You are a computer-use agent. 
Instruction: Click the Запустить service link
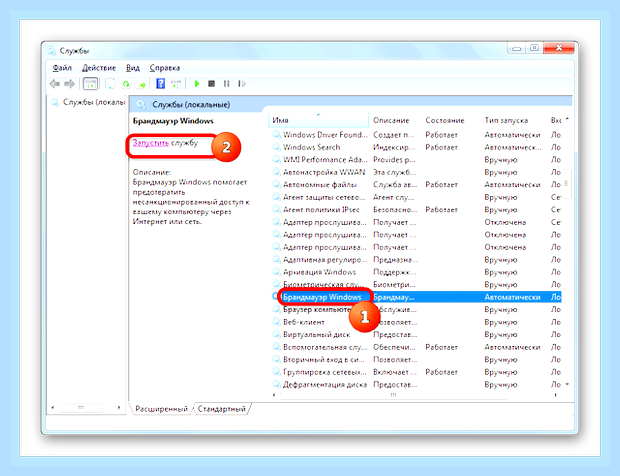[151, 143]
